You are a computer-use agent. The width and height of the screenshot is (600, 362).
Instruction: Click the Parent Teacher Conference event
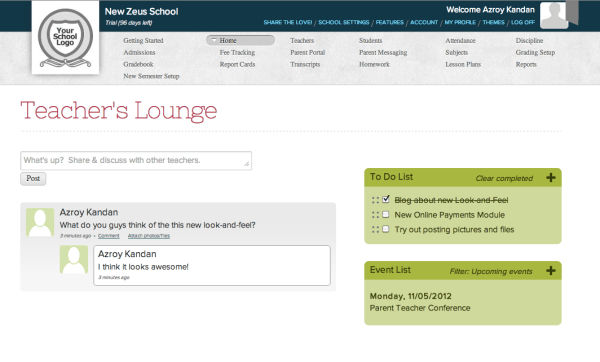point(420,308)
